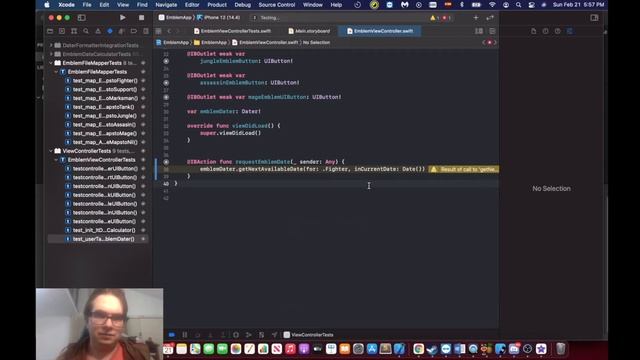The height and width of the screenshot is (360, 640).
Task: Select test_map_E...oMarksman() test
Action: 105,98
